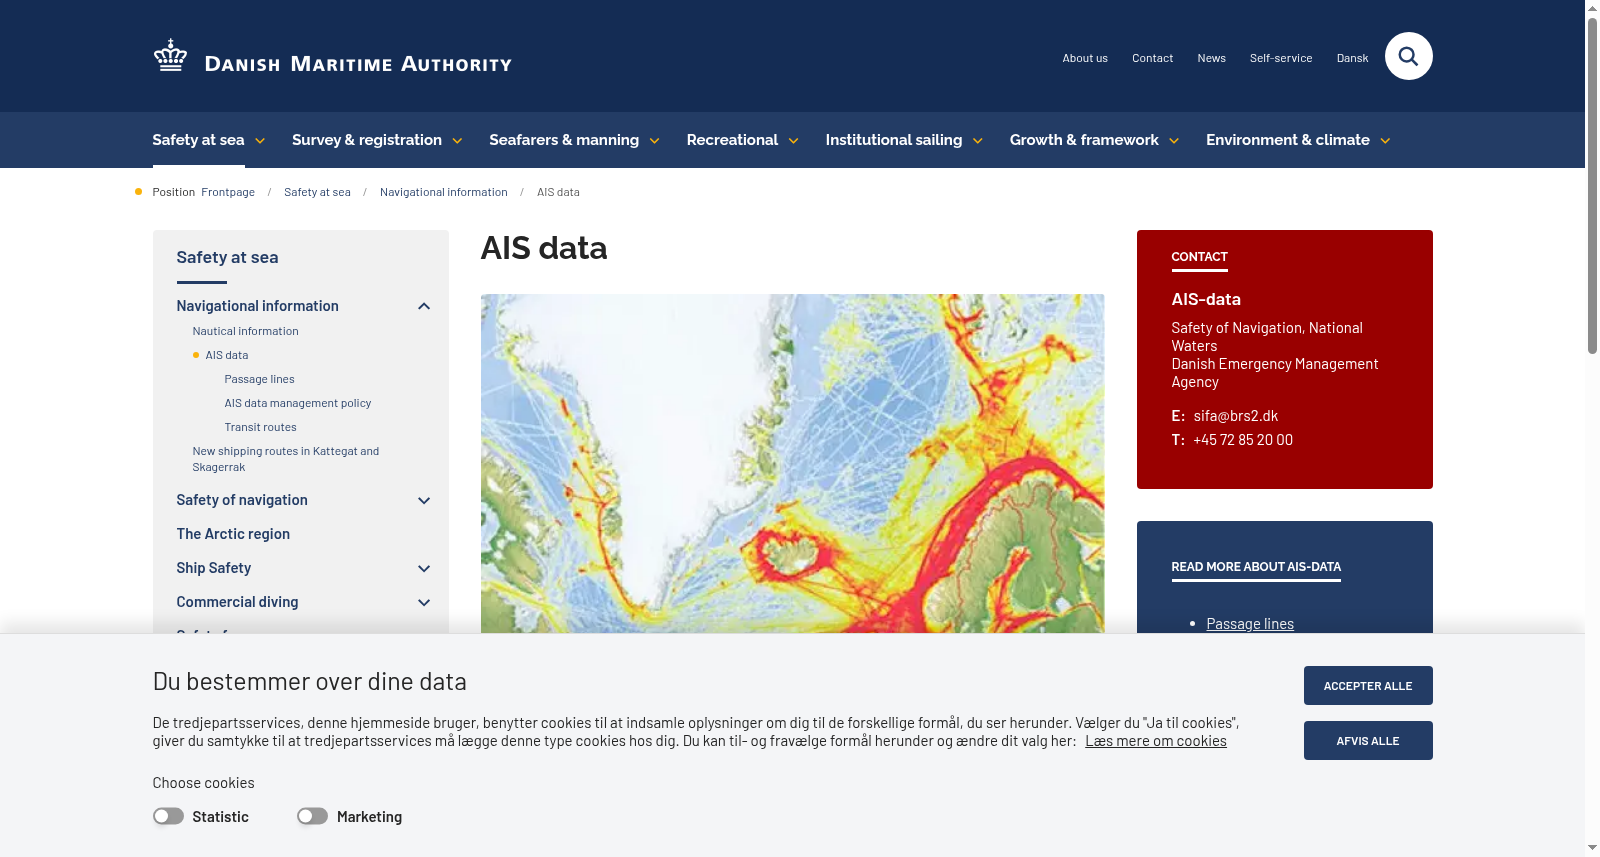The height and width of the screenshot is (857, 1600).
Task: Expand Environment & climate menu chevron
Action: (x=1385, y=141)
